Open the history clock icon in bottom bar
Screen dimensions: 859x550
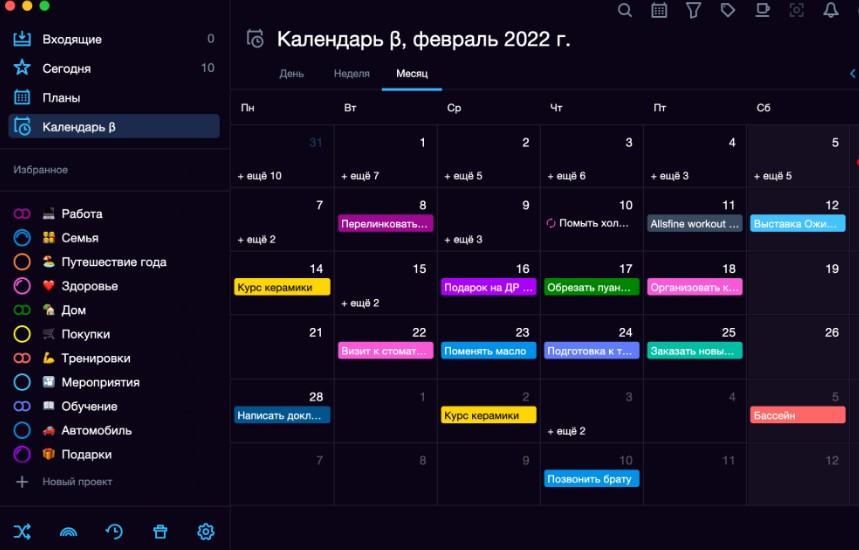[x=114, y=531]
